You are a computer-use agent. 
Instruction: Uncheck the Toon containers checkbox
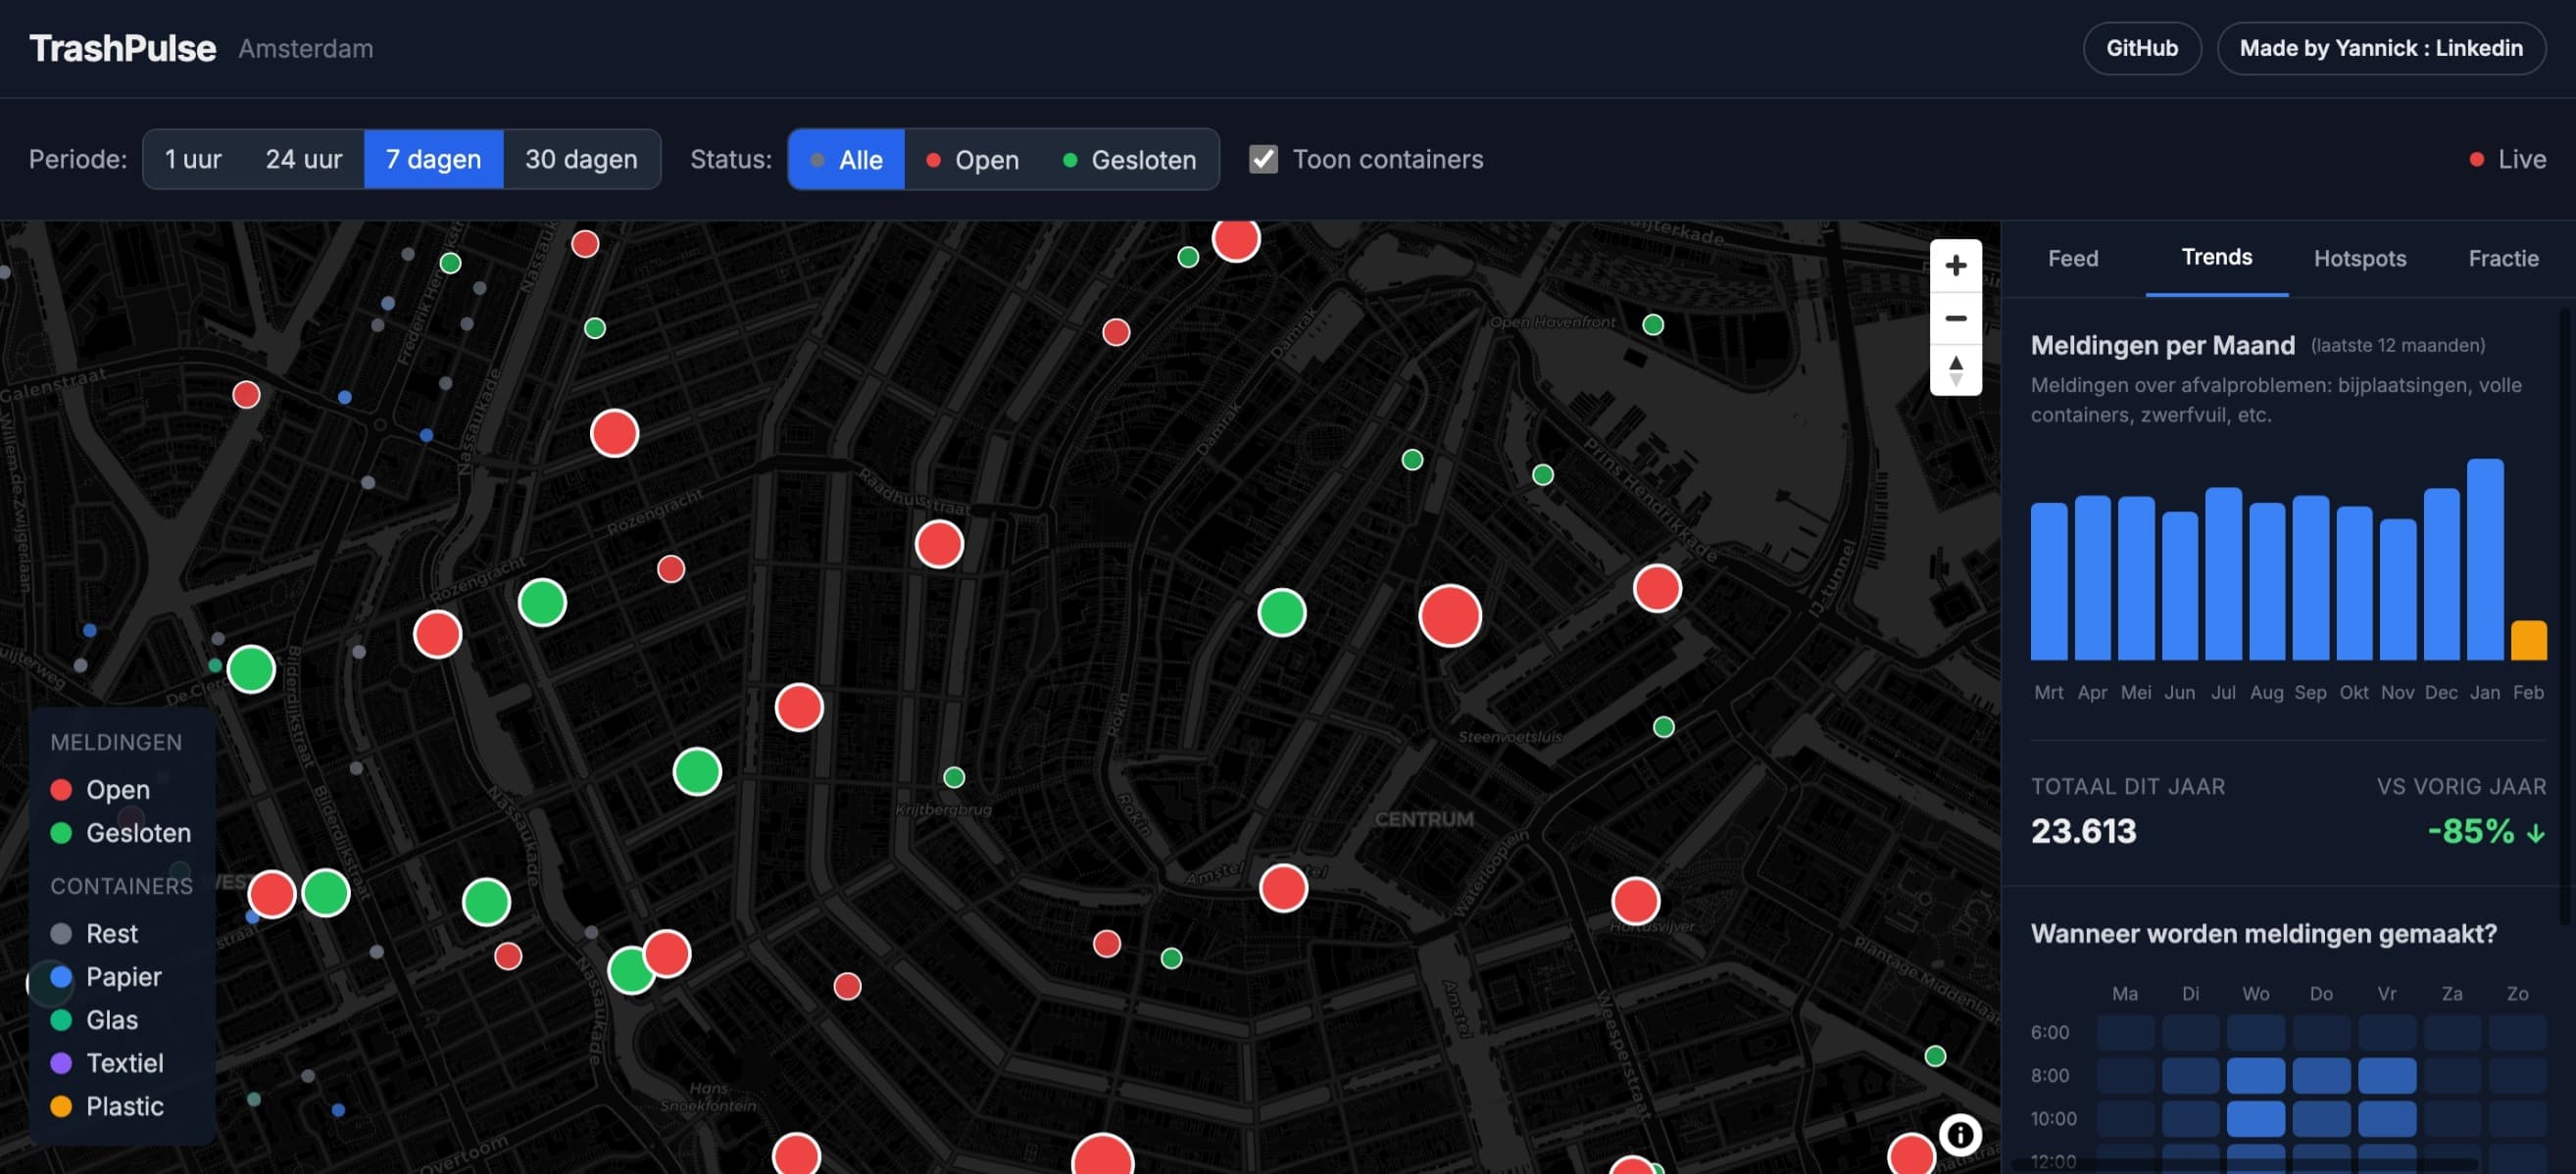pos(1263,159)
